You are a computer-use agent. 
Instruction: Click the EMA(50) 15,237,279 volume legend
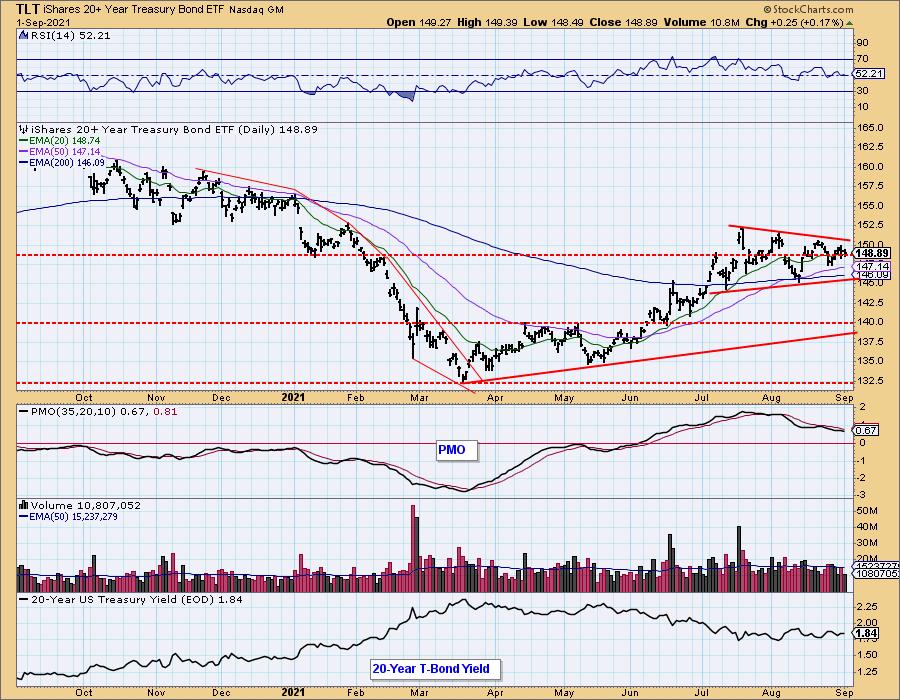click(68, 517)
